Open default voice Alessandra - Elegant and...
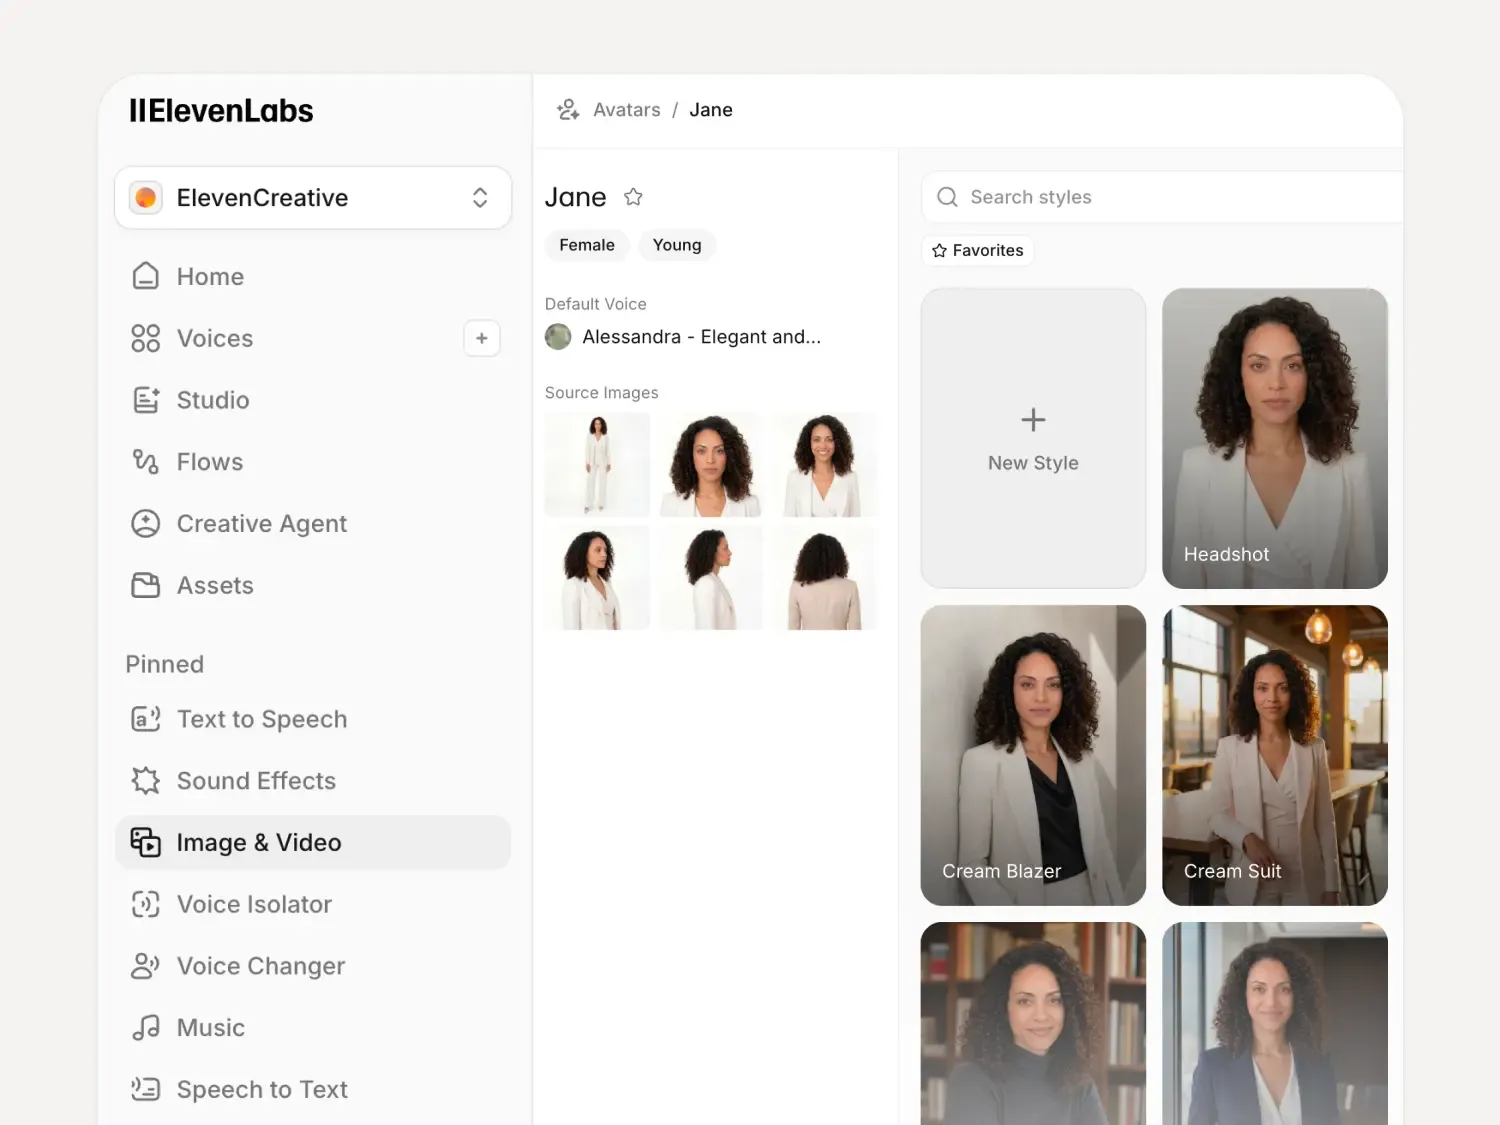Screen dimensions: 1500x1125 click(683, 337)
